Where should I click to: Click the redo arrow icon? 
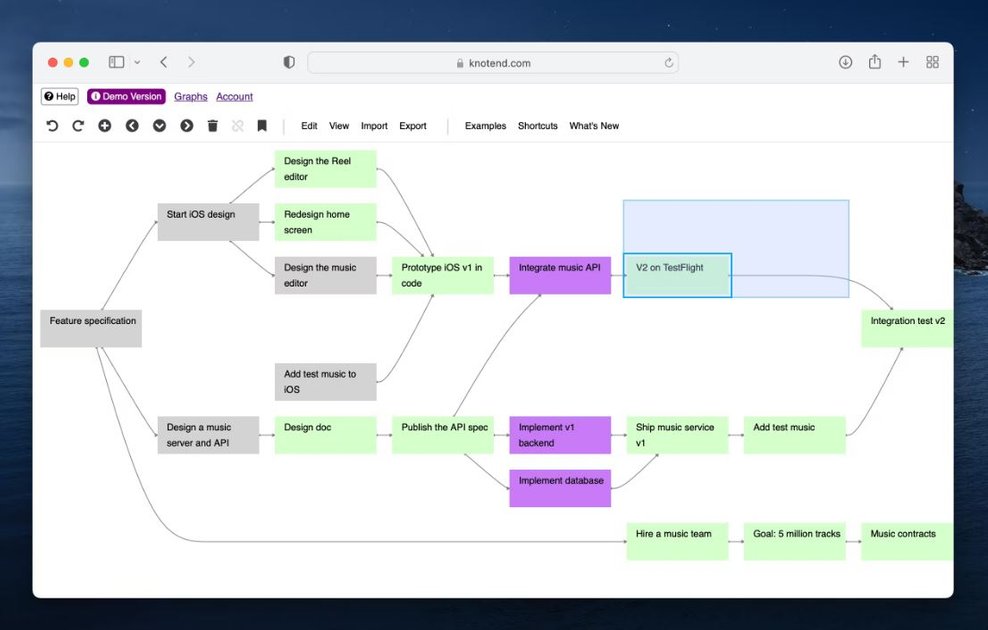click(x=78, y=126)
